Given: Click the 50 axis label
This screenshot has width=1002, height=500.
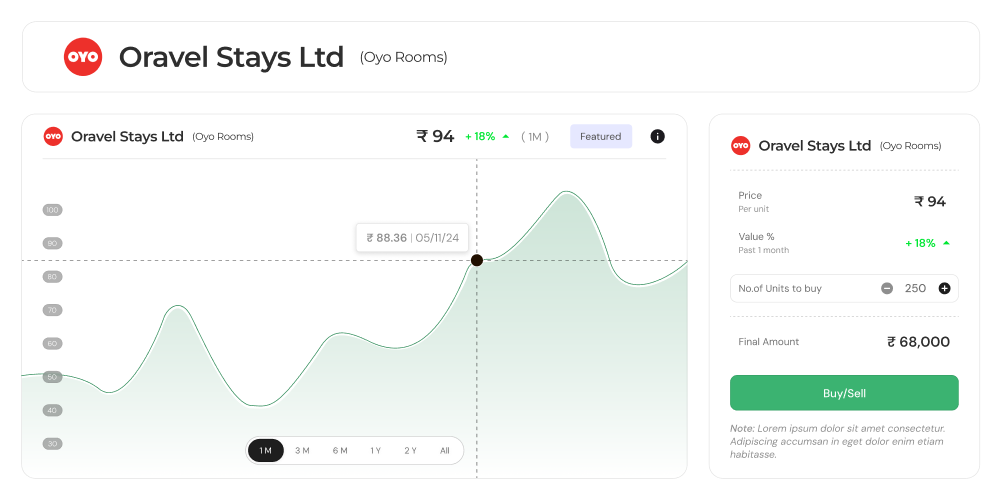Looking at the screenshot, I should tap(52, 377).
